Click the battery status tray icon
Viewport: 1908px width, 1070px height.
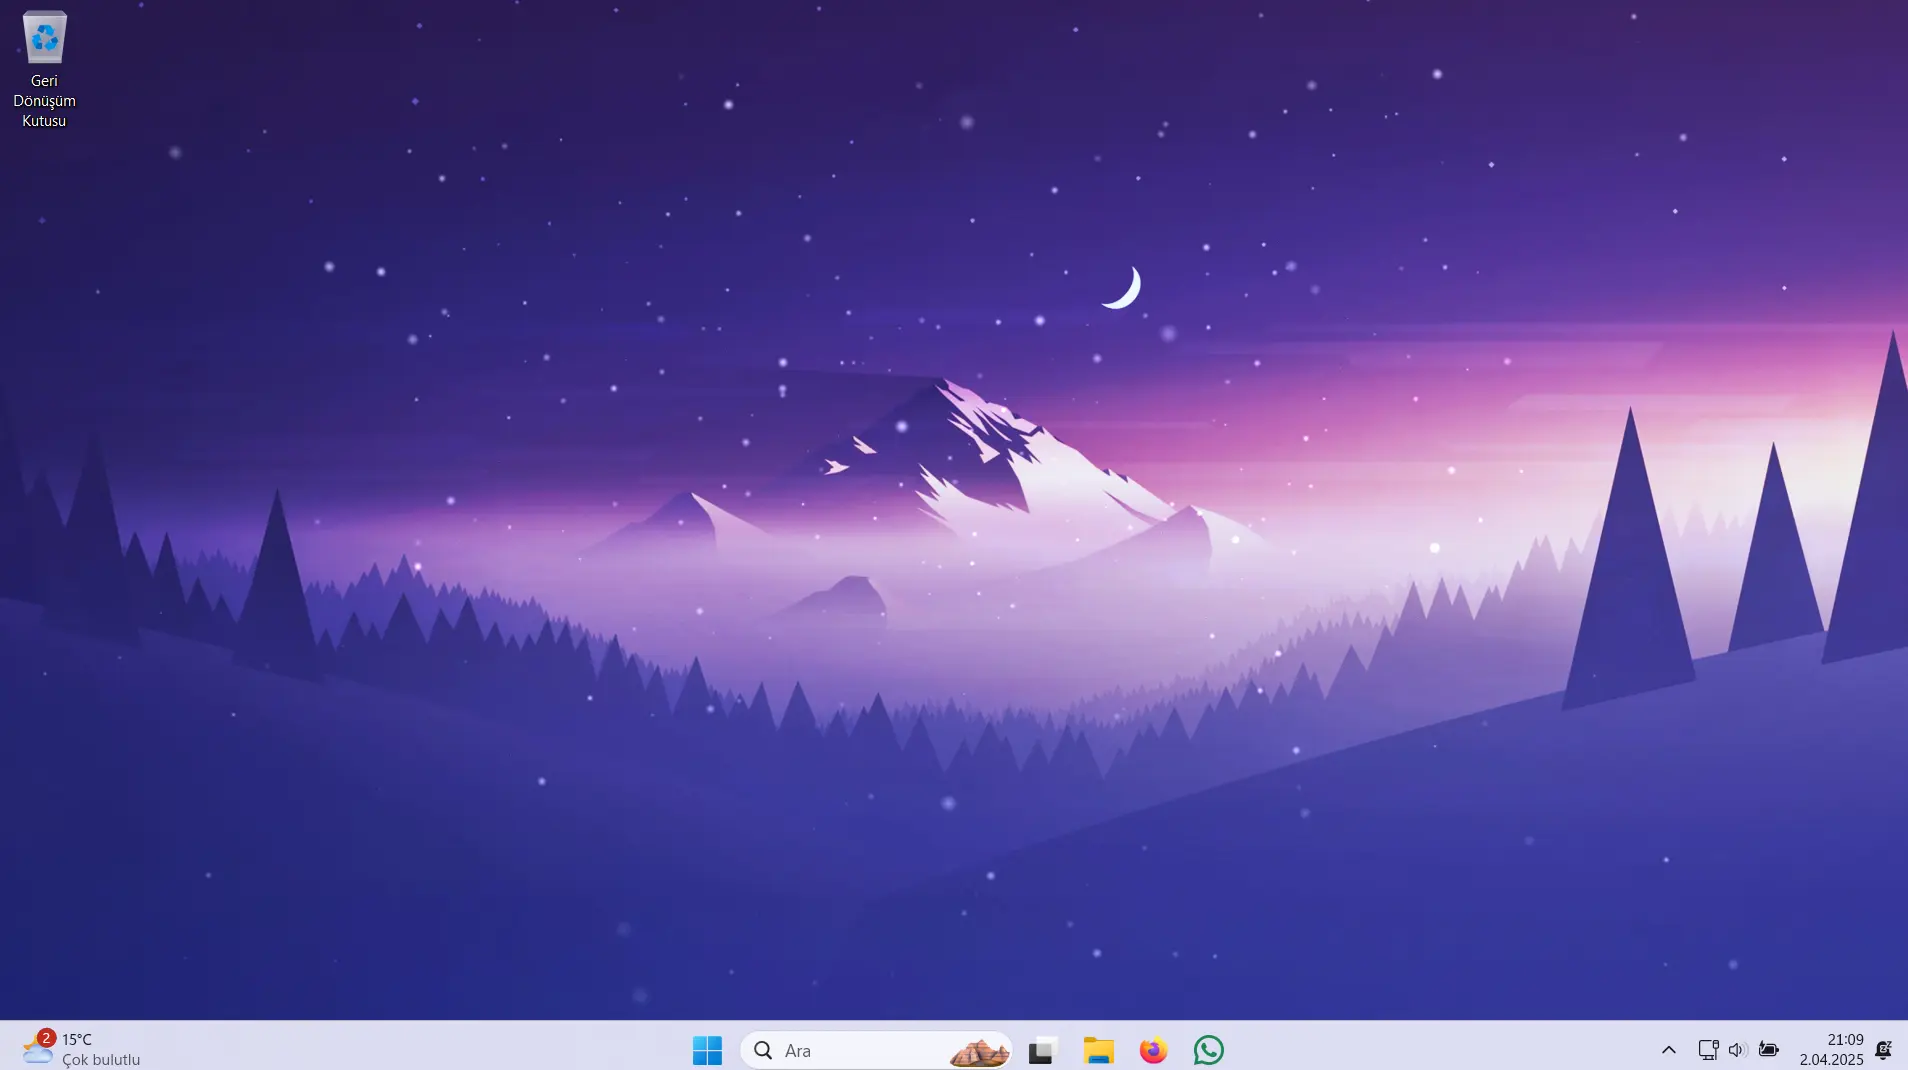tap(1769, 1050)
